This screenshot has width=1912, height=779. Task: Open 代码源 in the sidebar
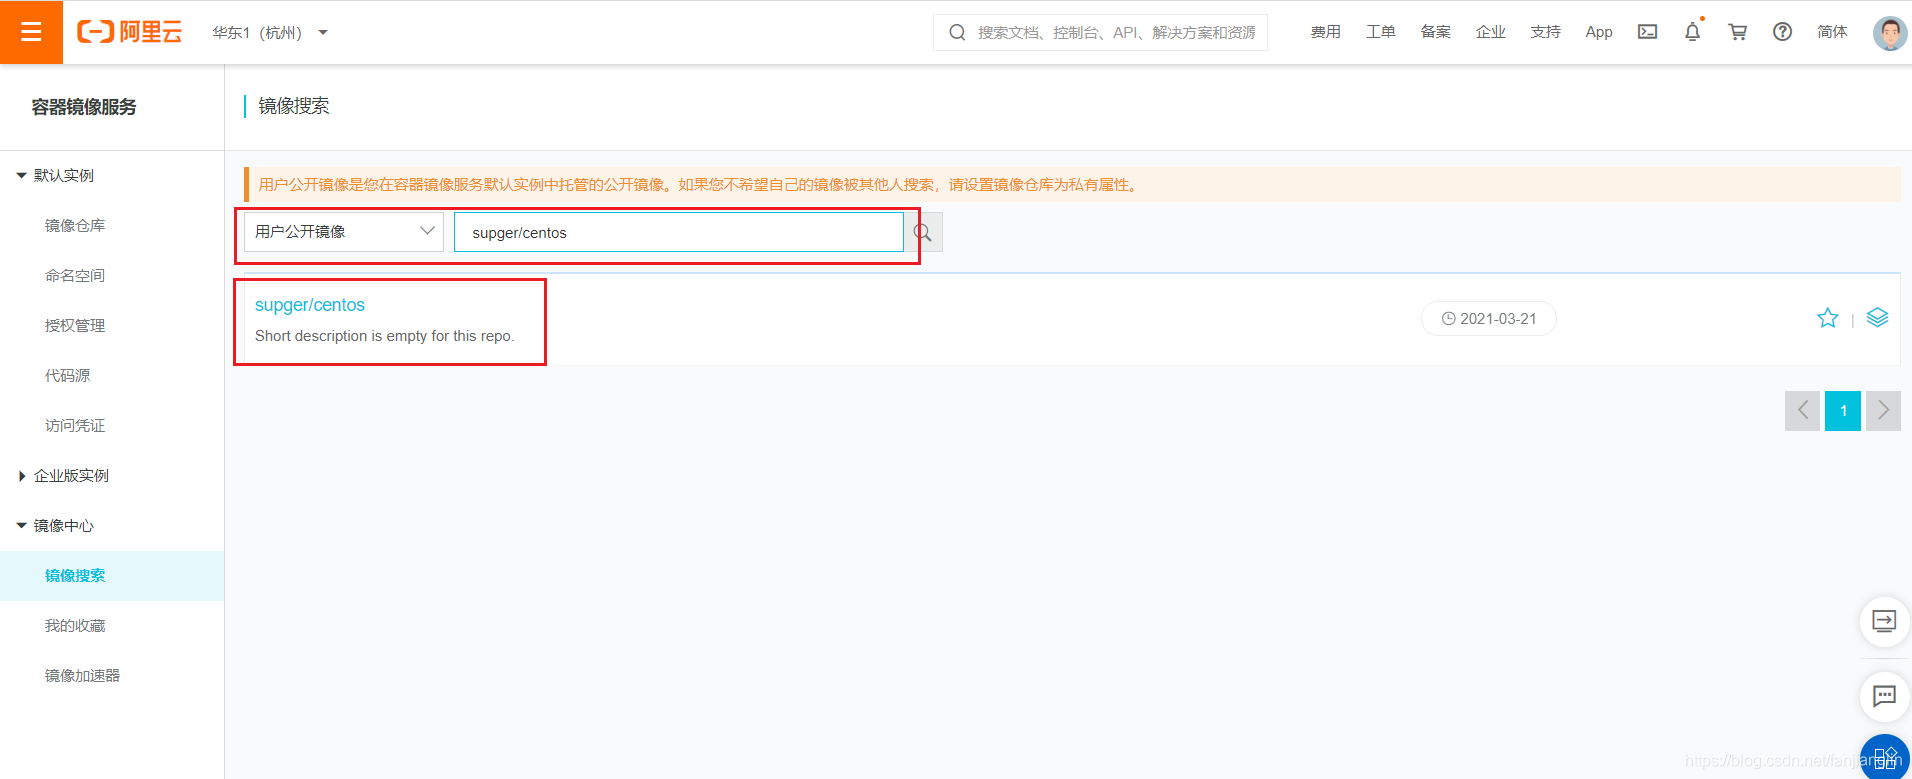(67, 376)
